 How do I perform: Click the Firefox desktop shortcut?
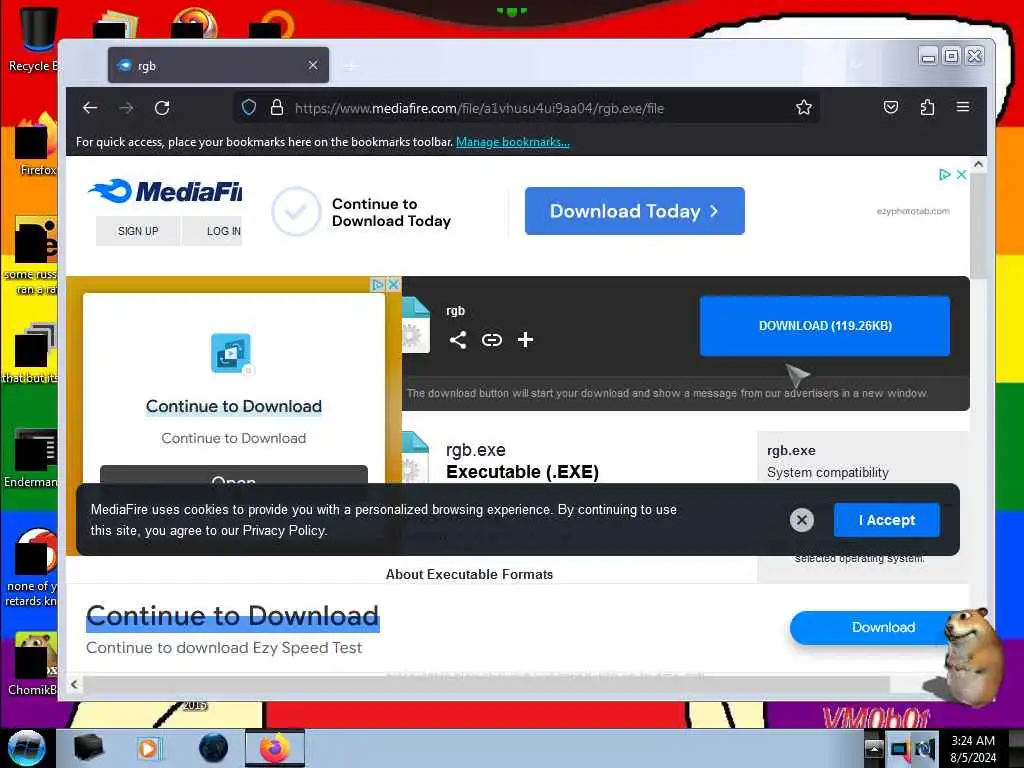click(34, 145)
